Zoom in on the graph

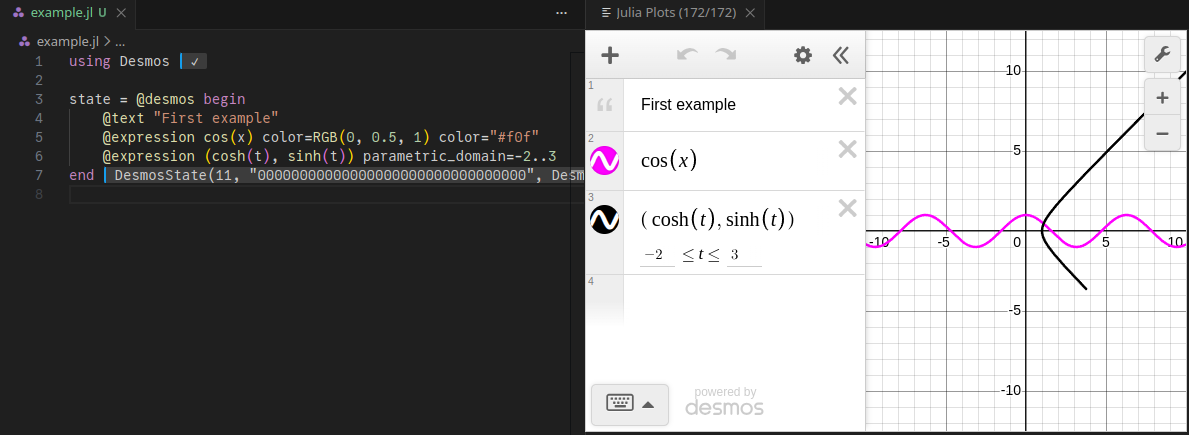[1161, 98]
